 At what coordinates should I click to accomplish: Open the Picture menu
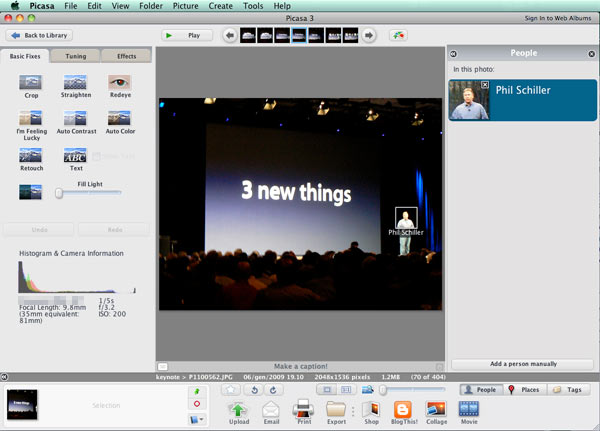click(x=185, y=5)
